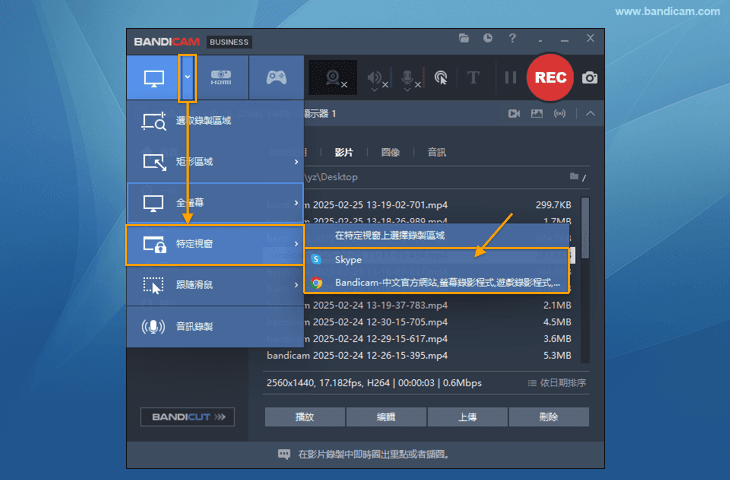The height and width of the screenshot is (480, 730).
Task: Open the BANDICUT link button
Action: 188,417
